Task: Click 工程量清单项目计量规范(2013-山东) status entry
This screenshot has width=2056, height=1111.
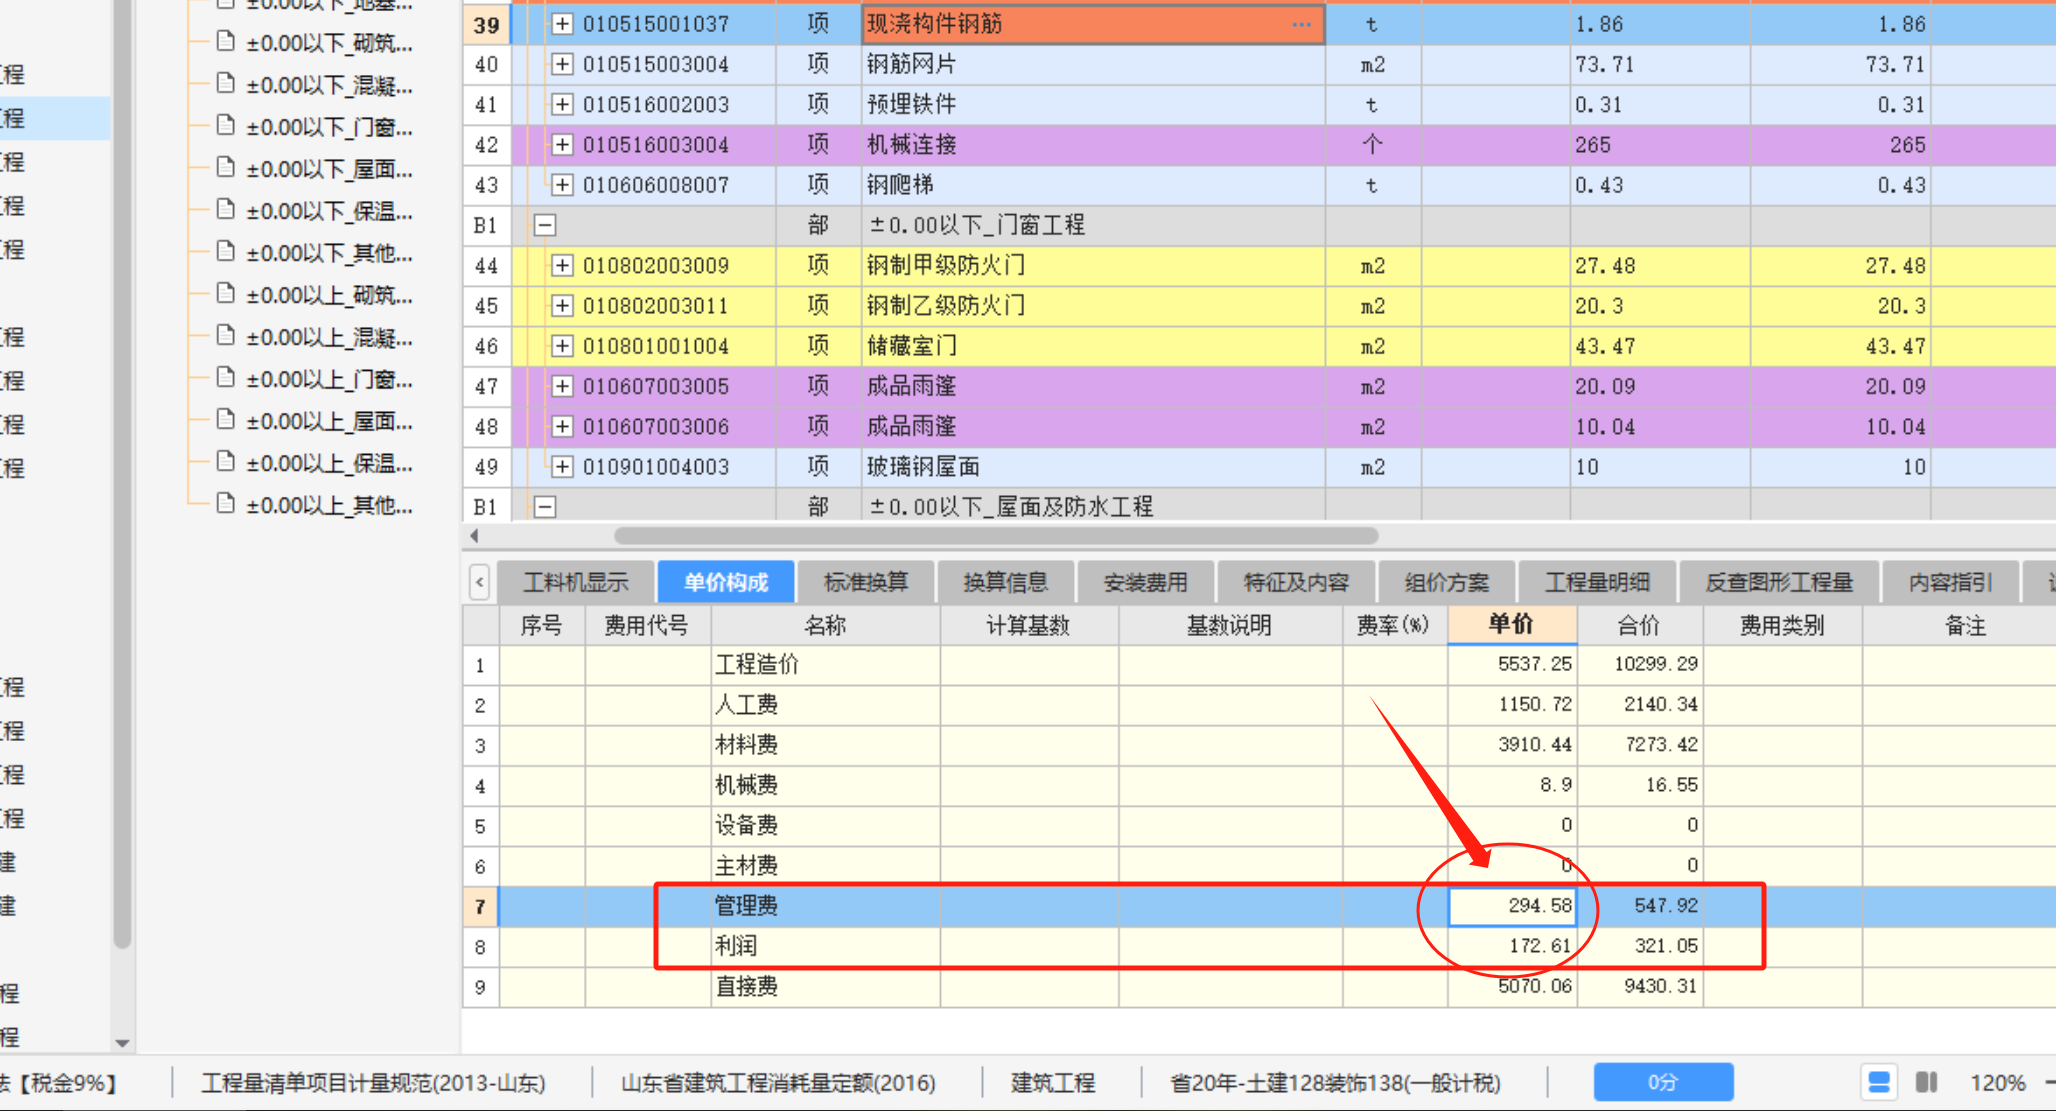Action: click(x=373, y=1083)
